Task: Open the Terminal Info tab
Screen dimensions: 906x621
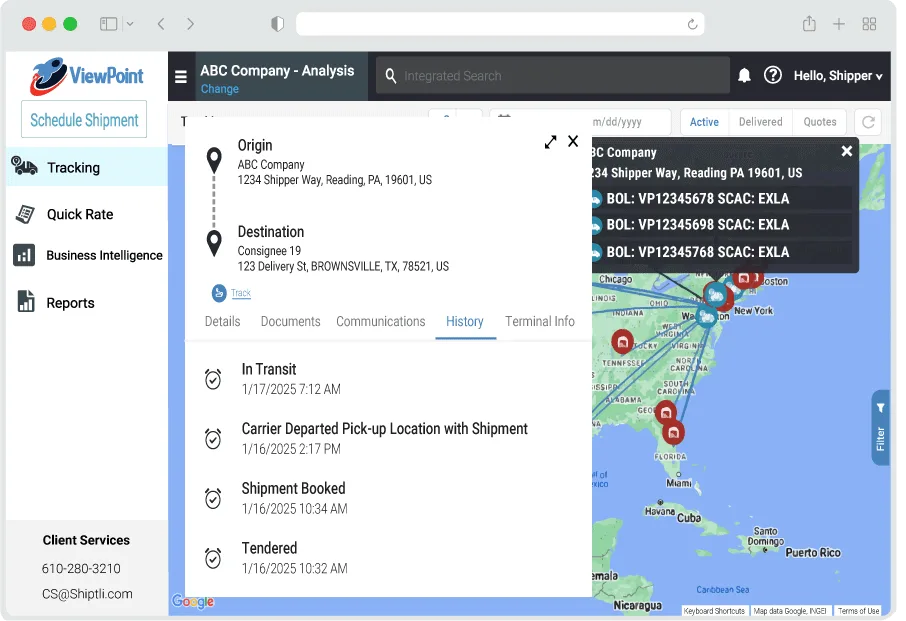Action: (x=540, y=321)
